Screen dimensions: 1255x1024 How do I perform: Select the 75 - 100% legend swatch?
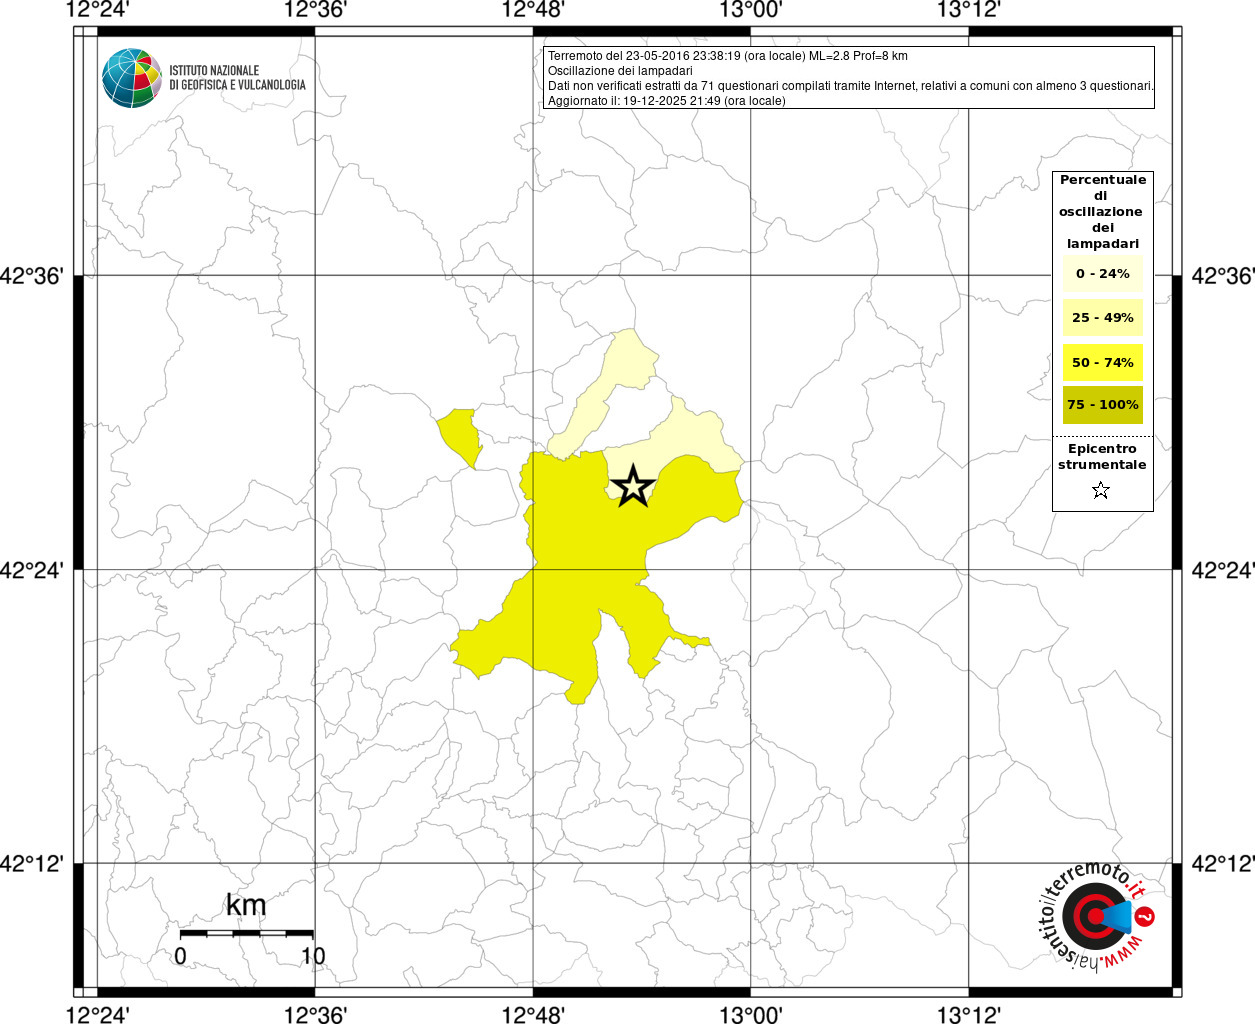(x=1102, y=405)
